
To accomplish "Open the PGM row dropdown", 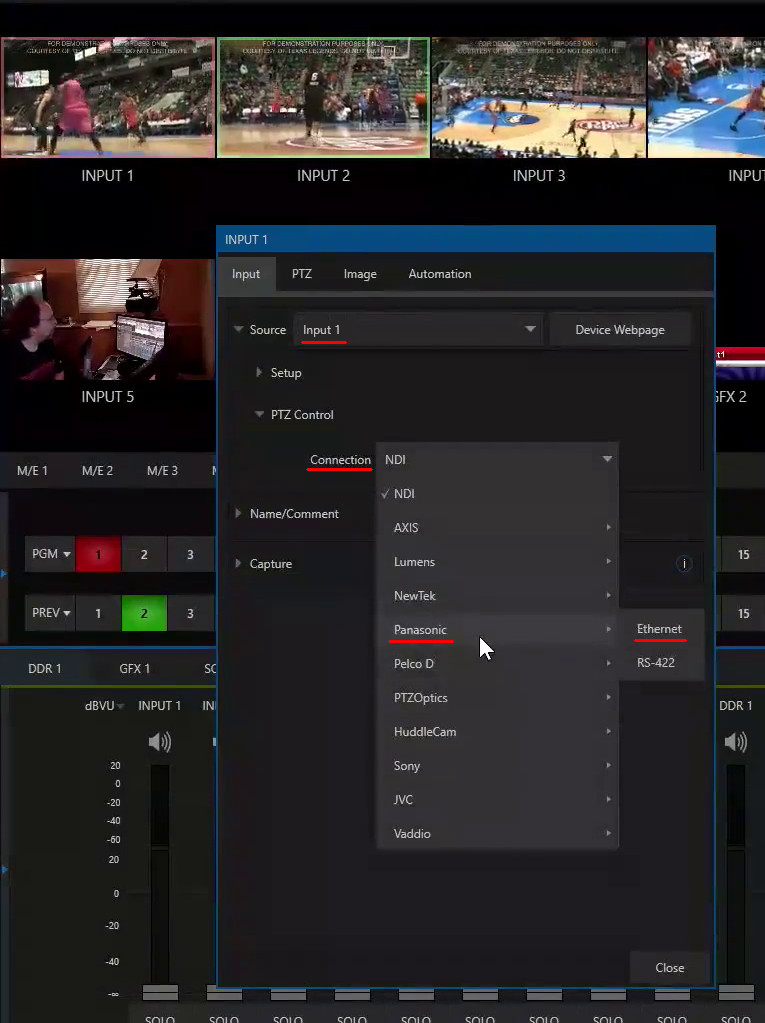I will click(50, 554).
